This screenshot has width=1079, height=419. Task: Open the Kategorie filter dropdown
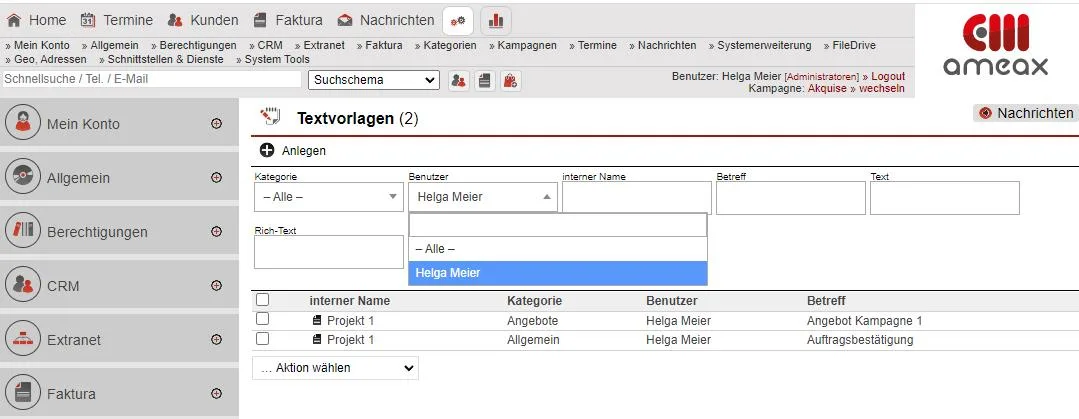(x=328, y=197)
